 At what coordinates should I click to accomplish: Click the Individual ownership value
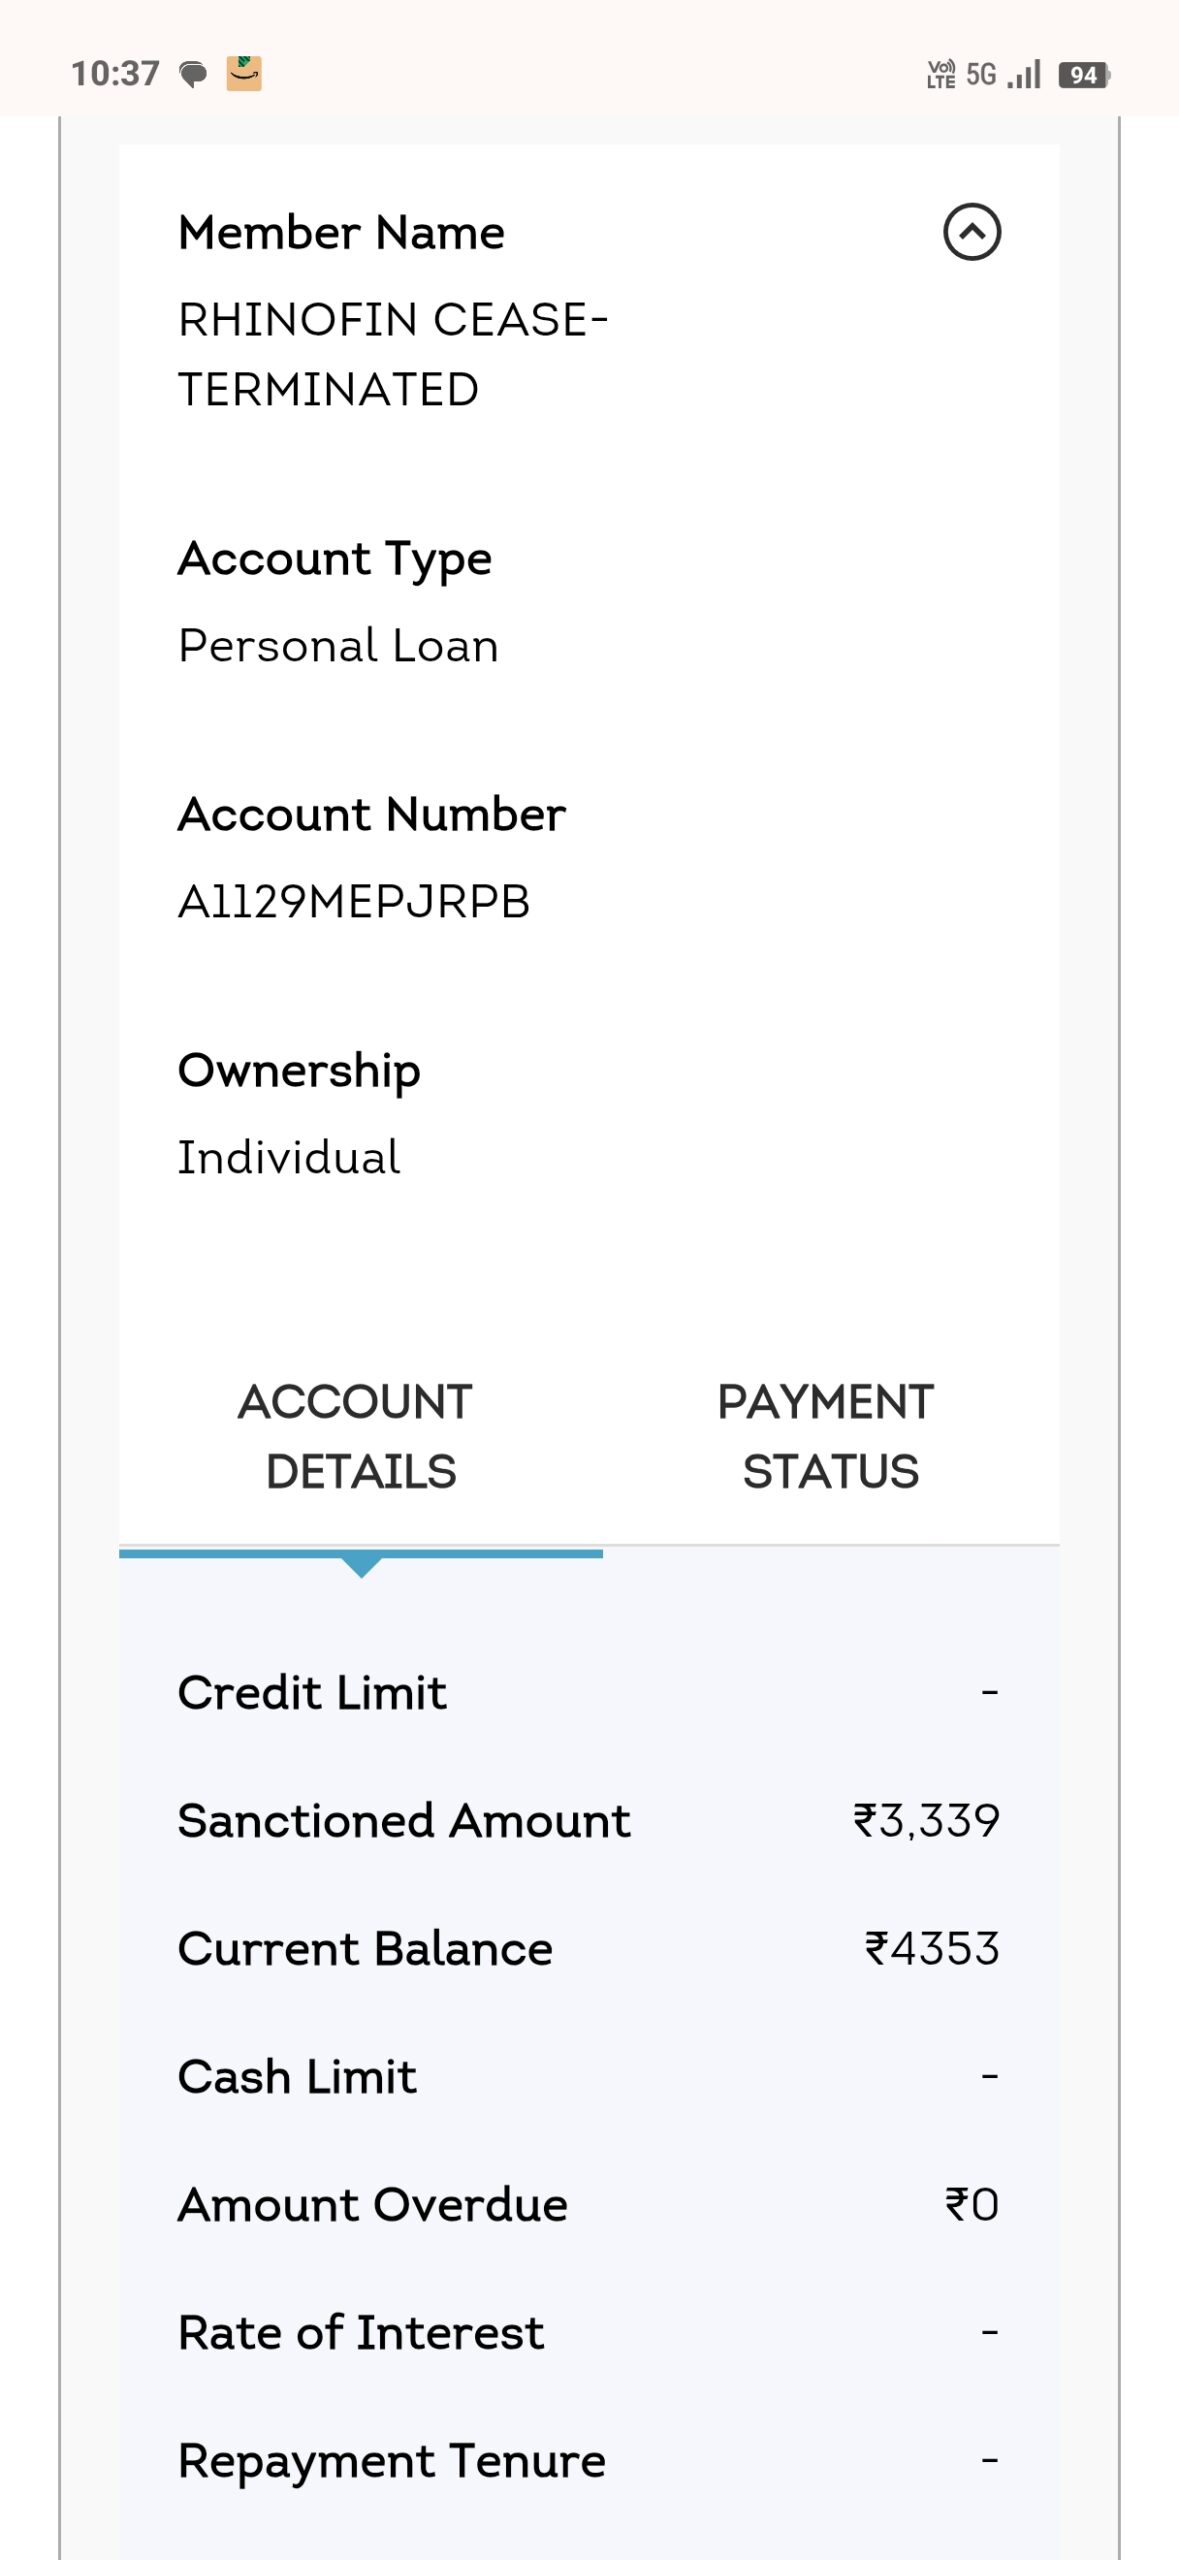point(289,1158)
